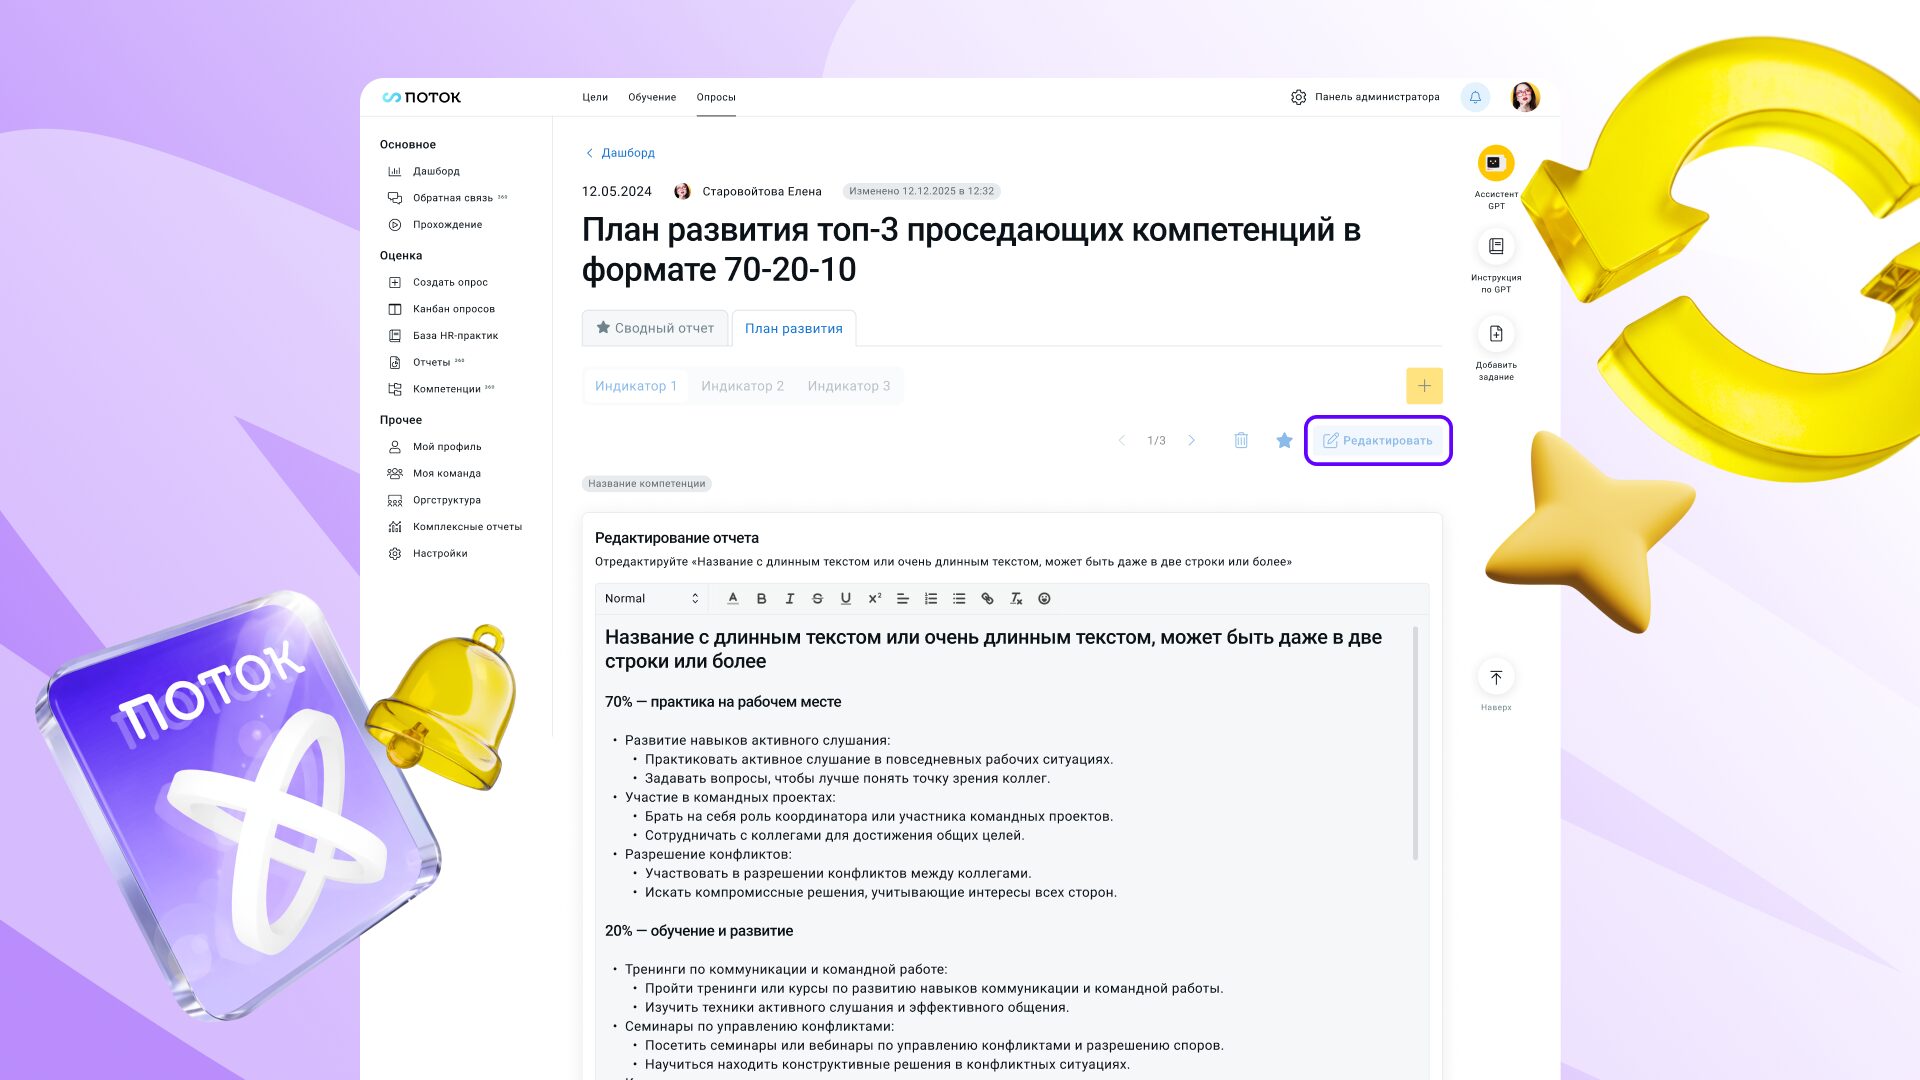This screenshot has height=1080, width=1920.
Task: Open the Ассистент GPT panel icon
Action: coord(1496,162)
